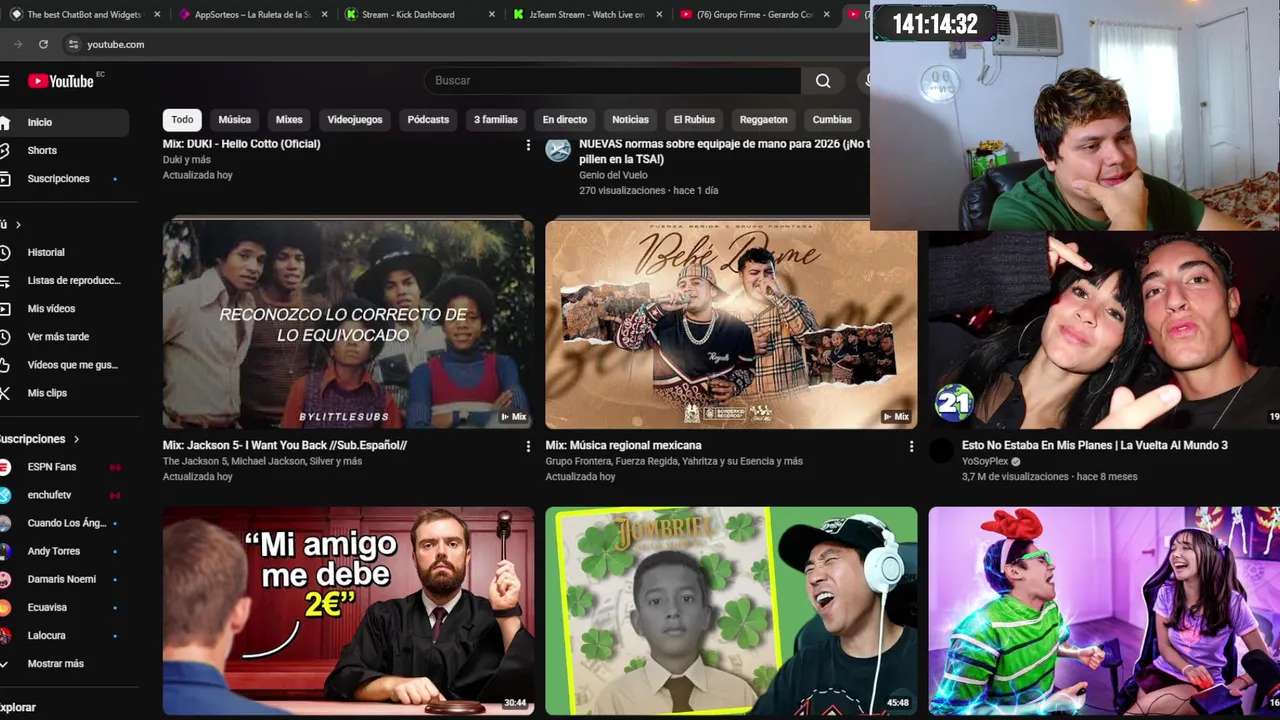Click ESPN Fans channel avatar

coord(5,467)
